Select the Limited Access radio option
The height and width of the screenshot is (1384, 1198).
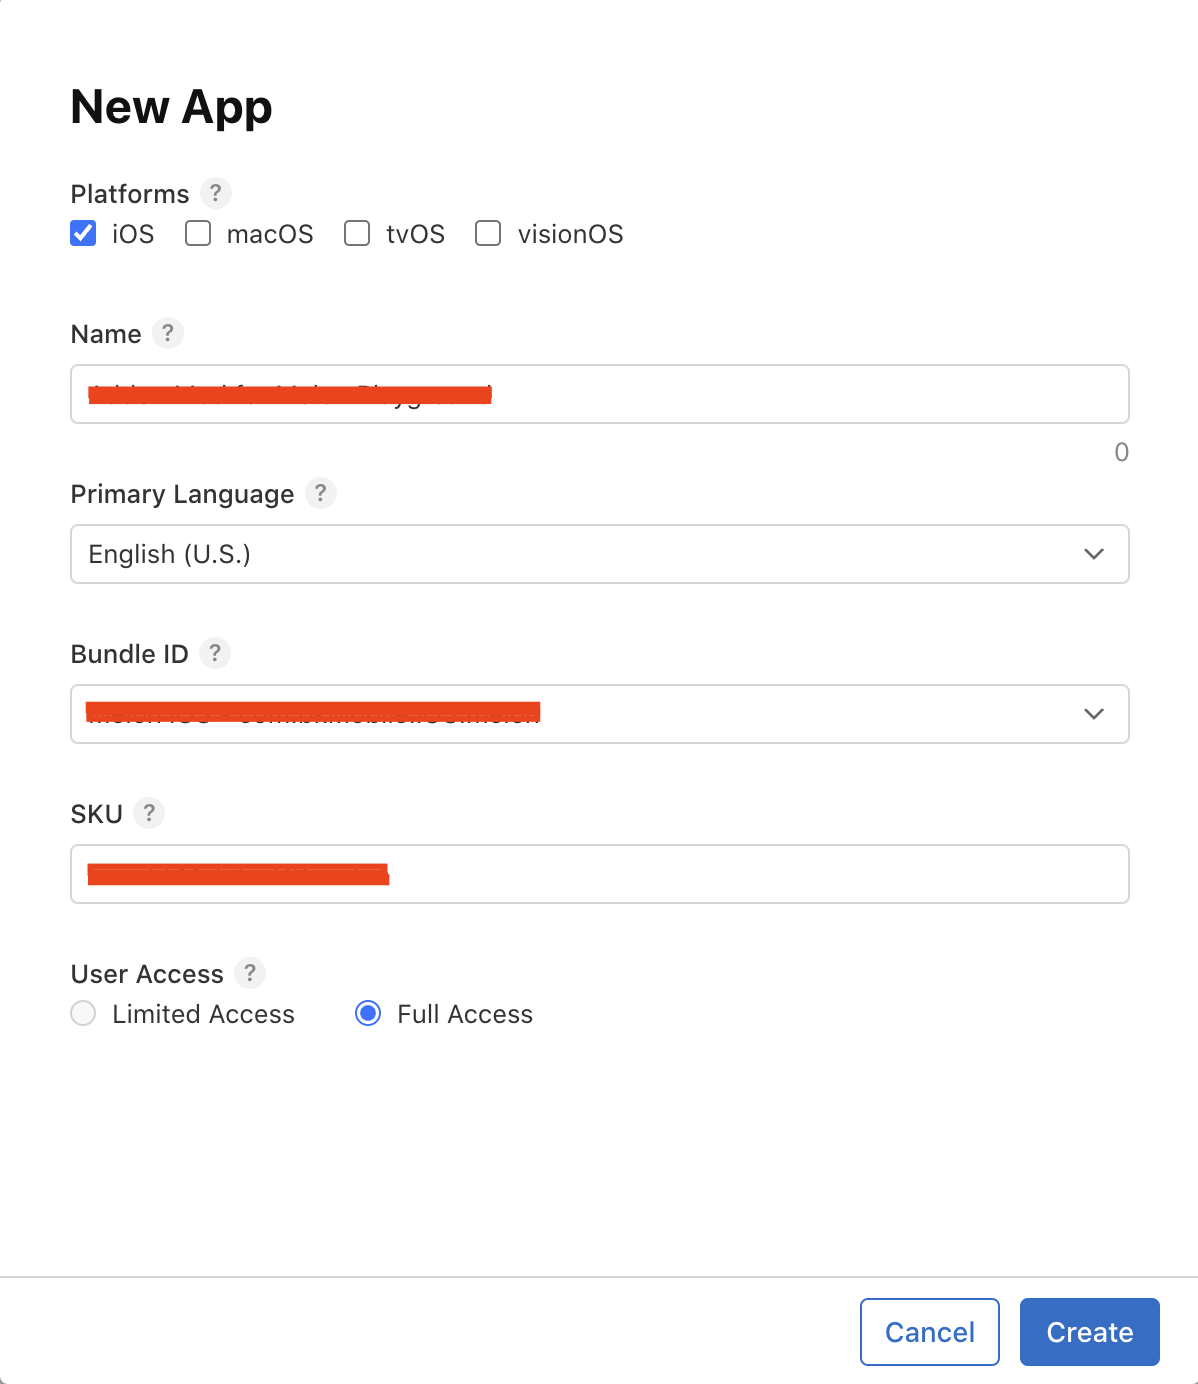[x=83, y=1013]
